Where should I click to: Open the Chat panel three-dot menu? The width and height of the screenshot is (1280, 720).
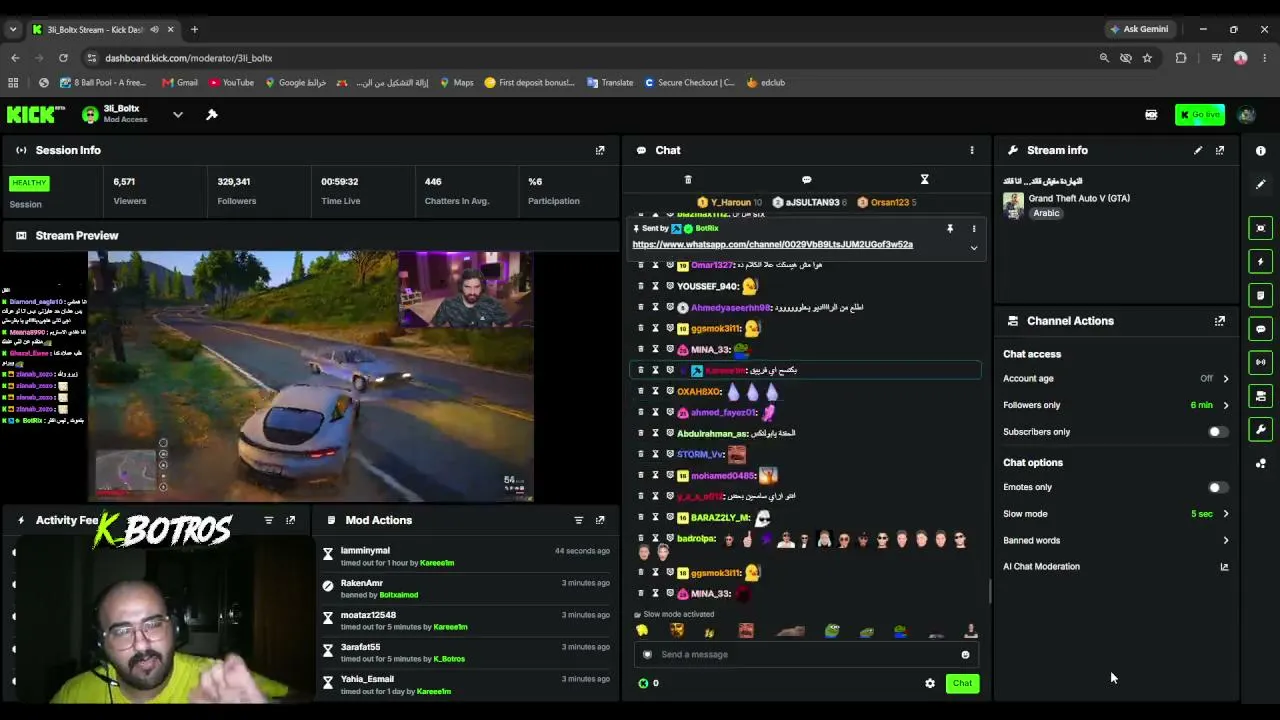point(972,150)
